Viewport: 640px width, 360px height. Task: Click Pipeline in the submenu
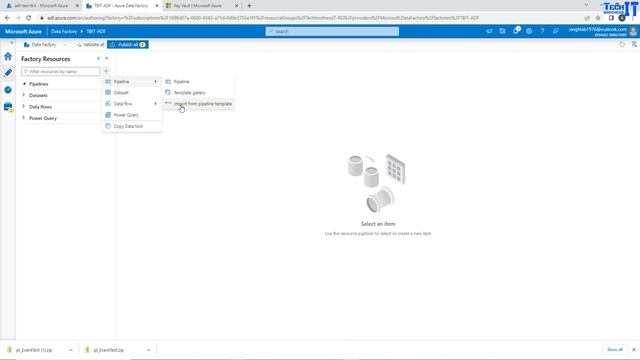[199, 82]
